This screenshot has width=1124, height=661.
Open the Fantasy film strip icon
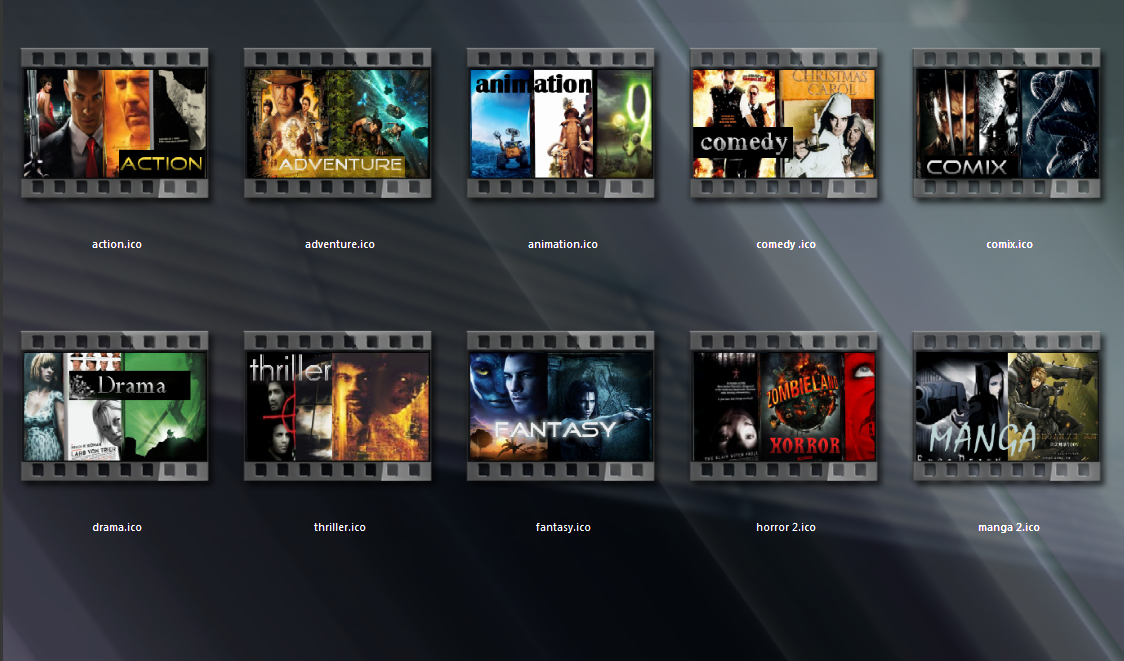pyautogui.click(x=561, y=406)
